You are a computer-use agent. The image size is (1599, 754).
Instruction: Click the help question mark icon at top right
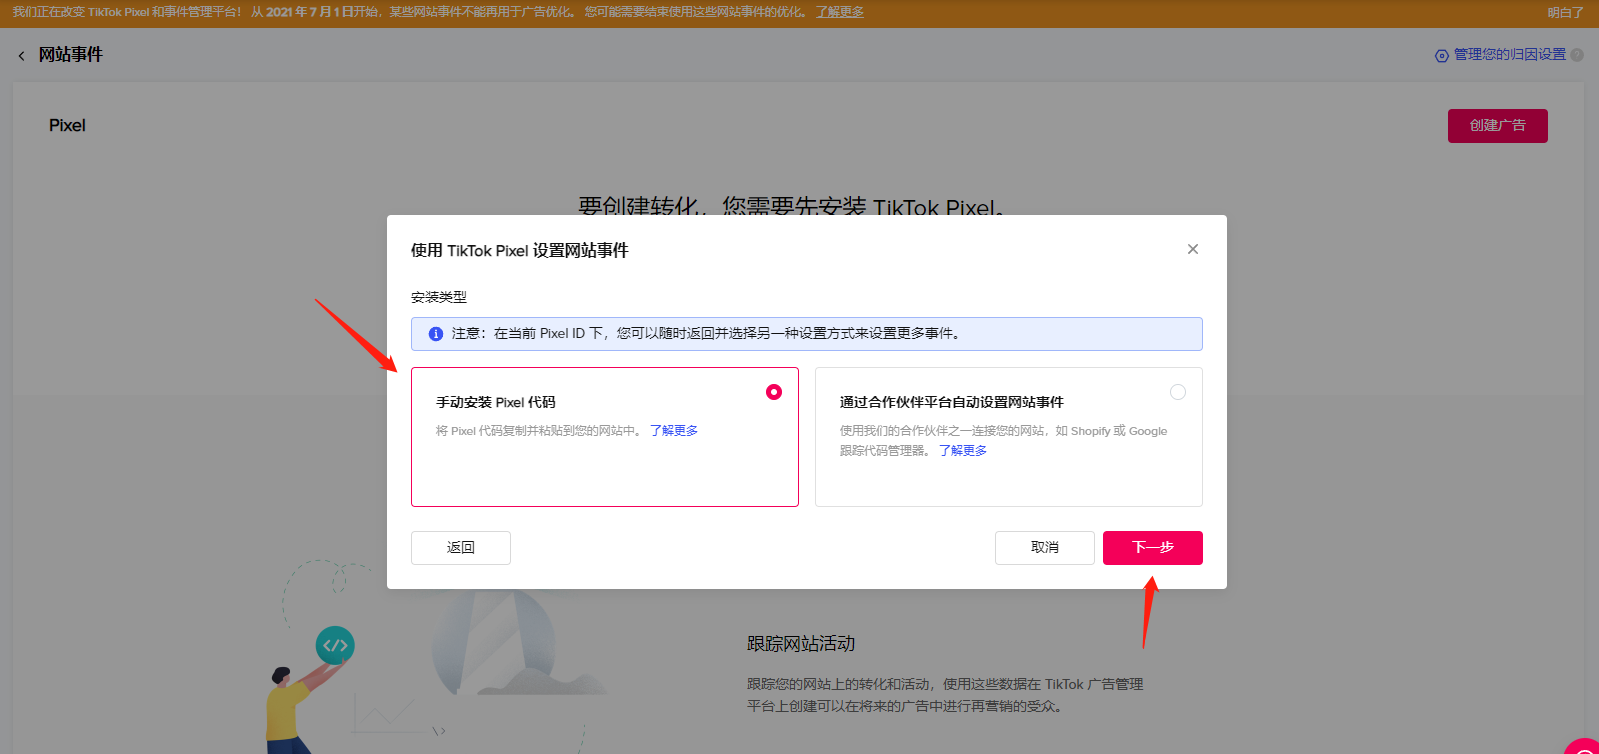tap(1577, 55)
